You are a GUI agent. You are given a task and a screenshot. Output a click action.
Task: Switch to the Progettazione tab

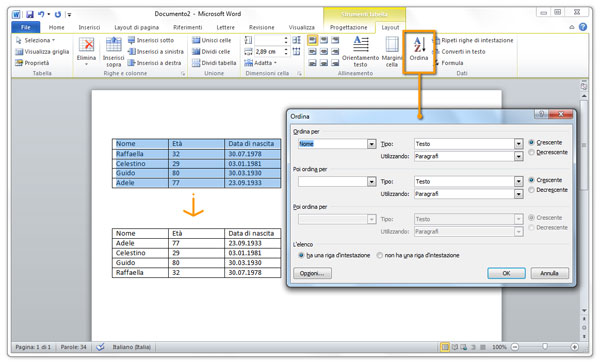[348, 28]
